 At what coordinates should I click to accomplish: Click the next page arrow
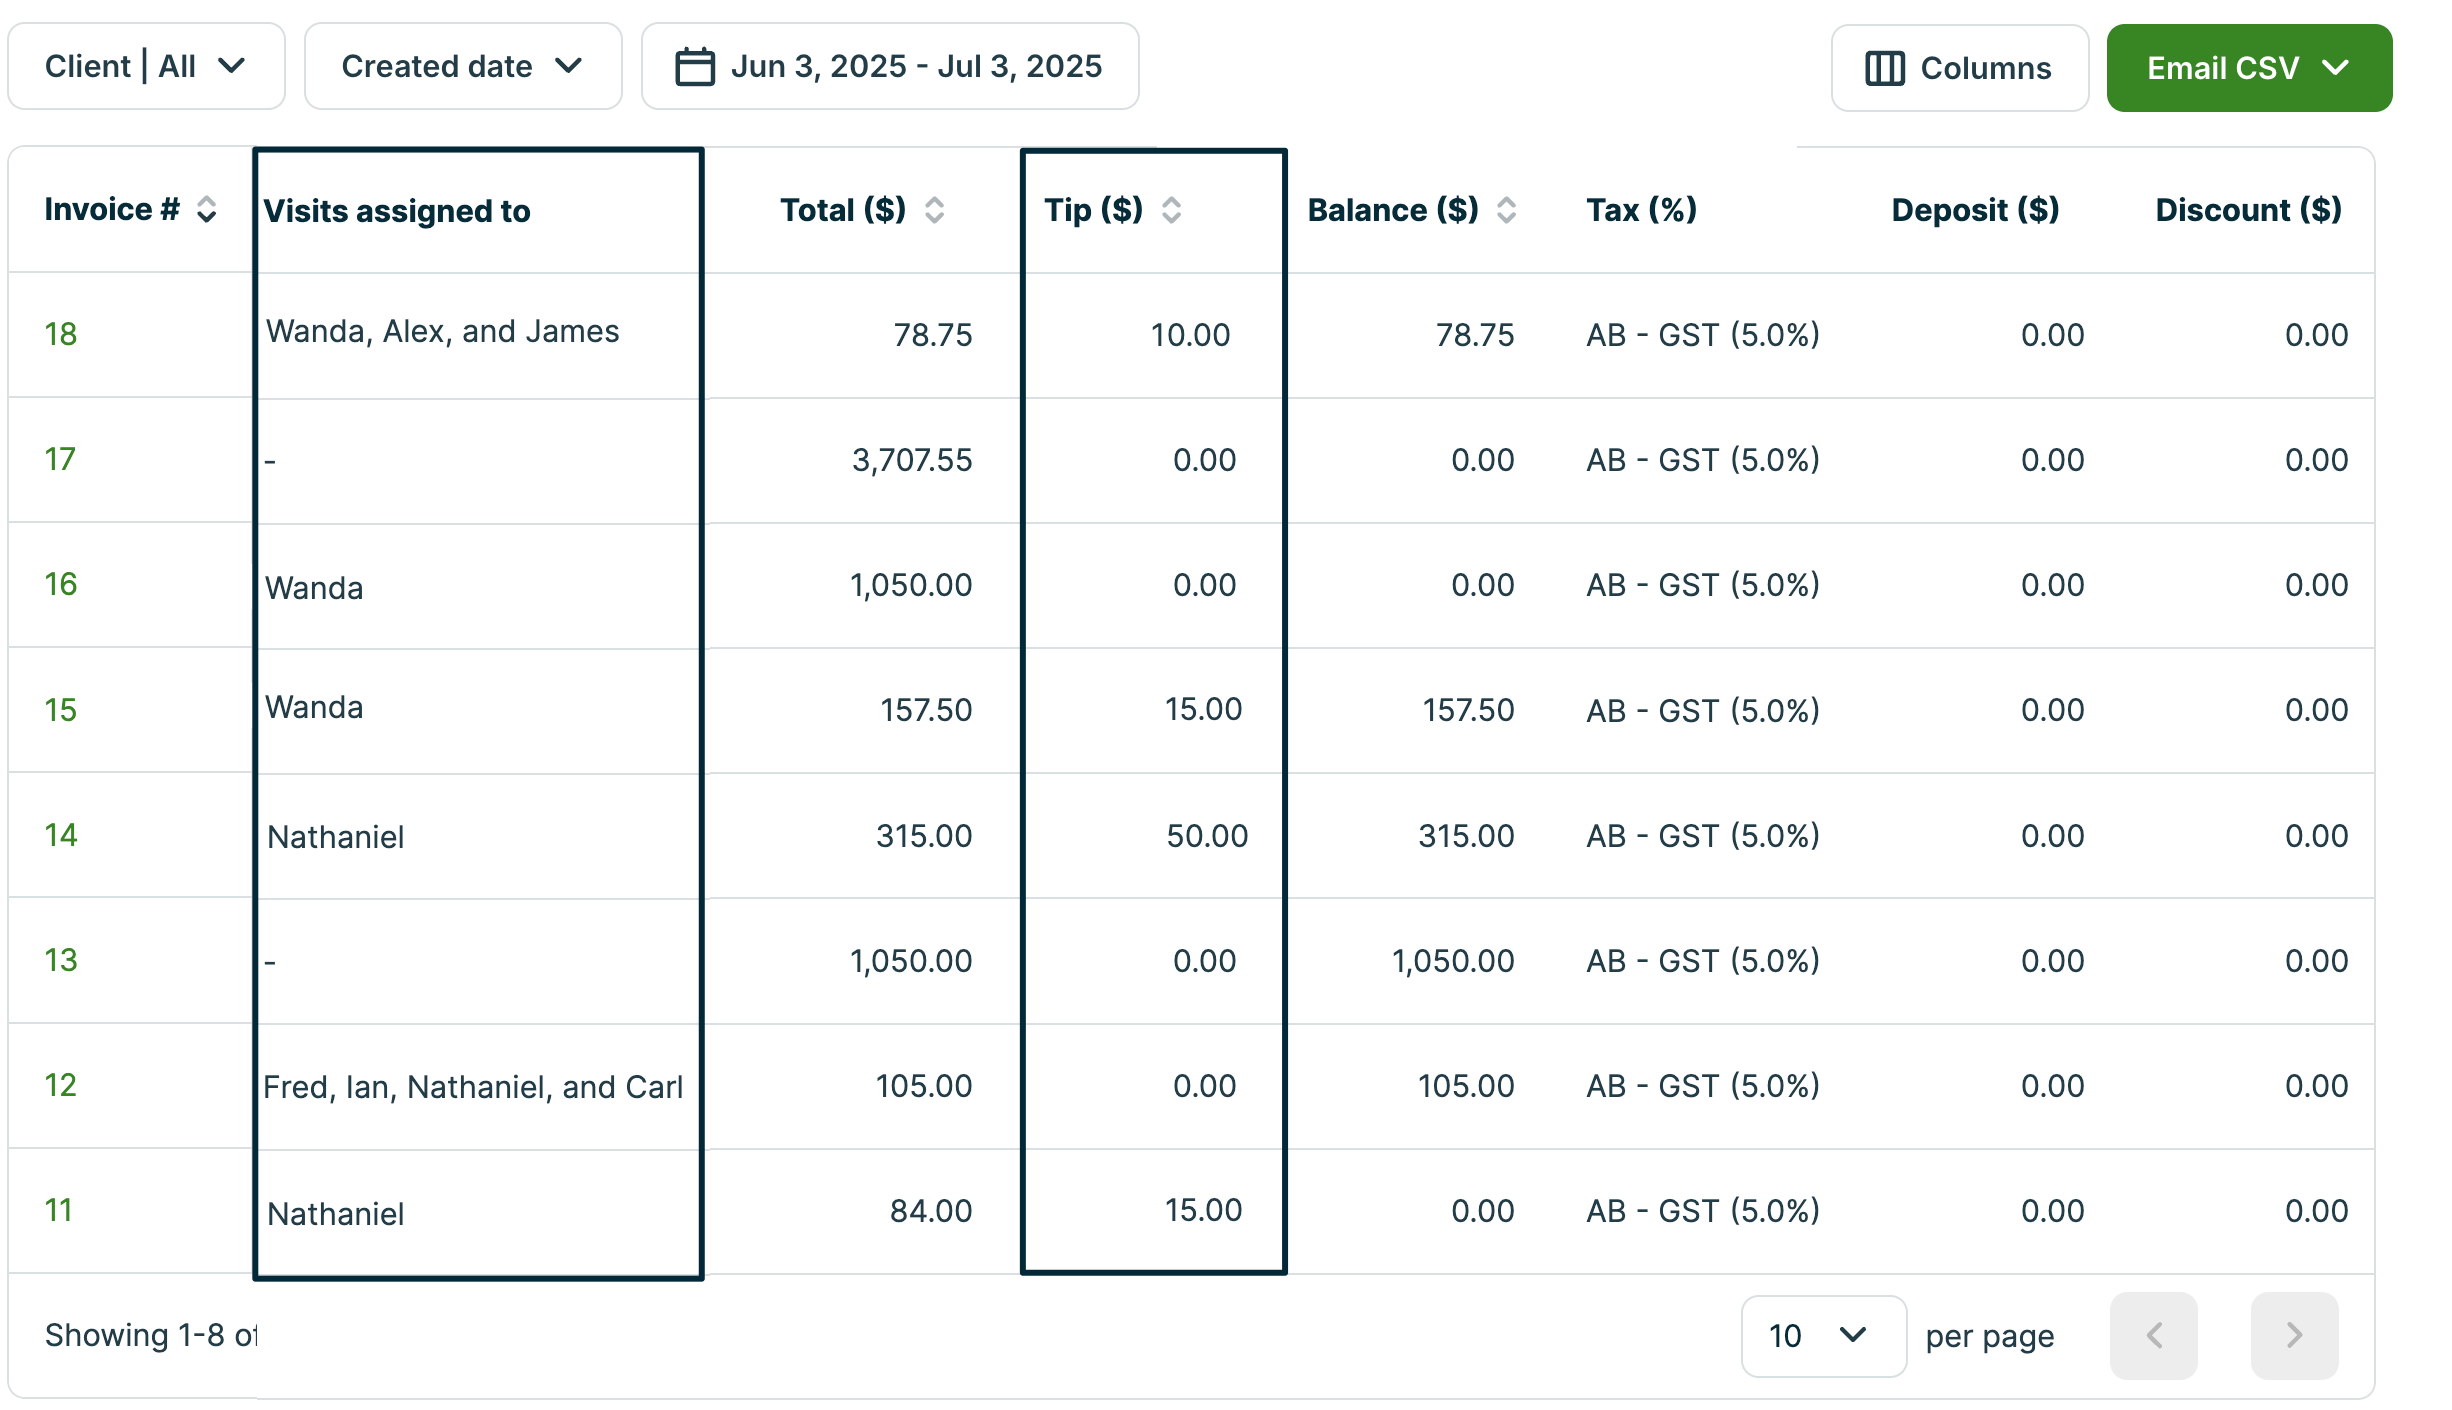[x=2293, y=1335]
